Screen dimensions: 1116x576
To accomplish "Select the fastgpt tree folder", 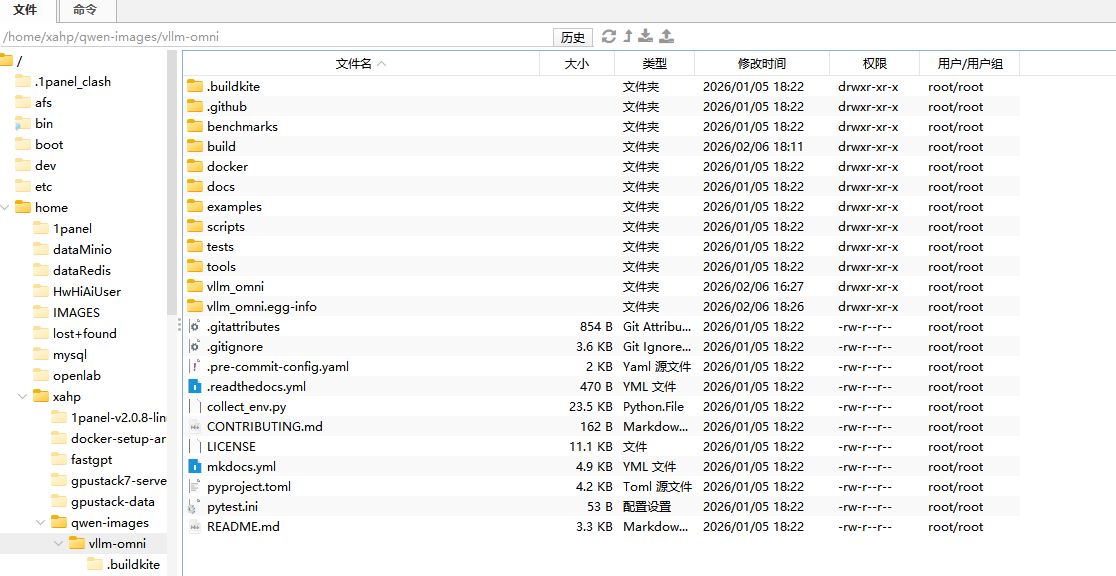I will pyautogui.click(x=91, y=459).
